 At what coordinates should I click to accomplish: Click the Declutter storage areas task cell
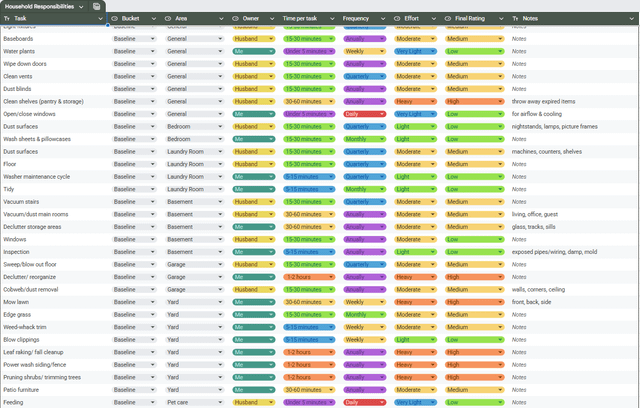(x=54, y=227)
